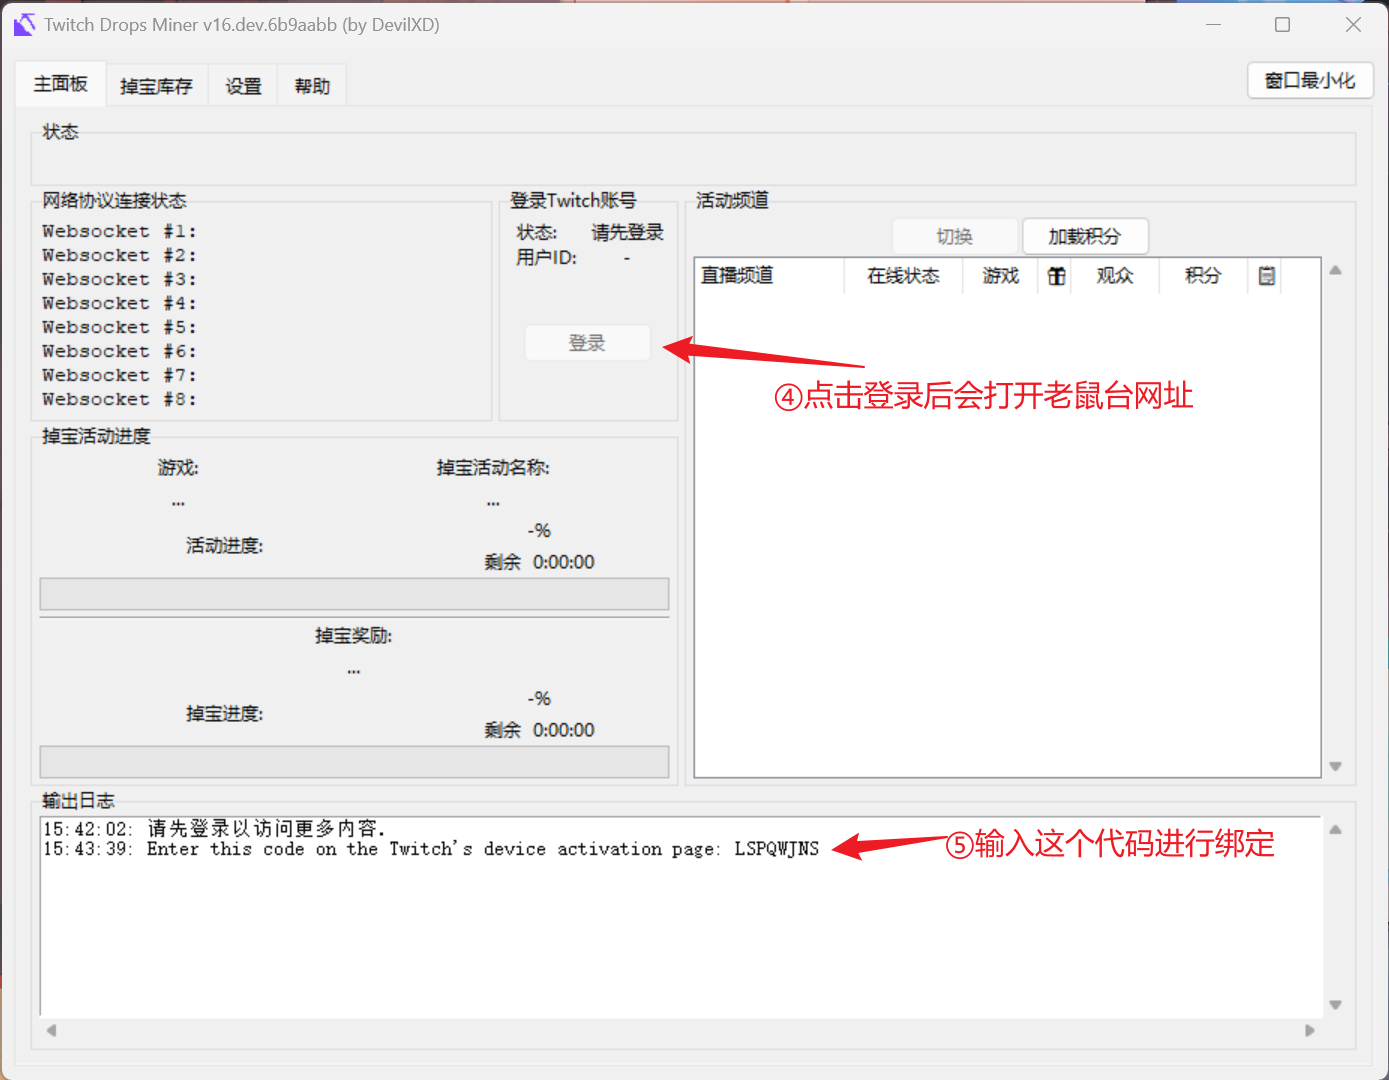Click the Websocket #2 status row

[x=119, y=256]
